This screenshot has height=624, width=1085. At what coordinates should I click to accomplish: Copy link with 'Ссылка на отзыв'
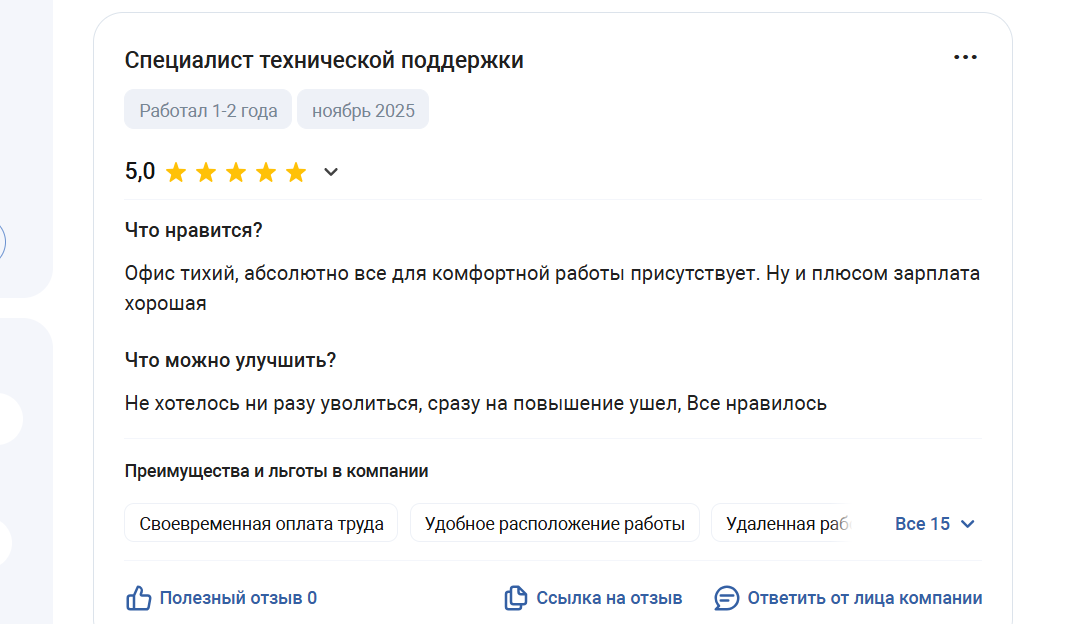click(609, 598)
